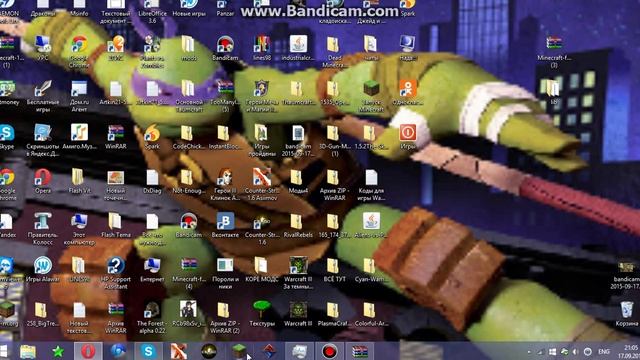Open the Корзина recycle bin
Screen dimensions: 640x360
pyautogui.click(x=627, y=314)
